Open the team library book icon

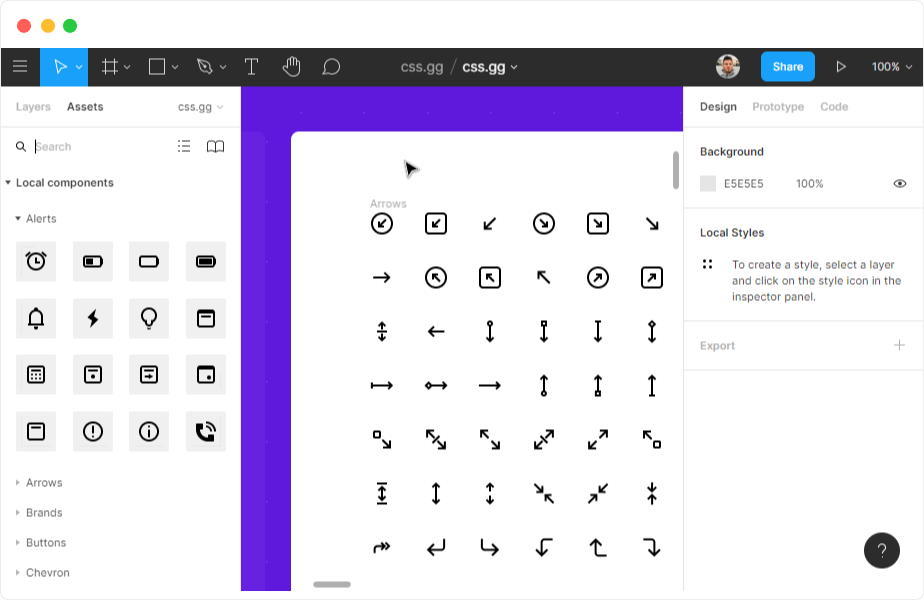(x=215, y=146)
